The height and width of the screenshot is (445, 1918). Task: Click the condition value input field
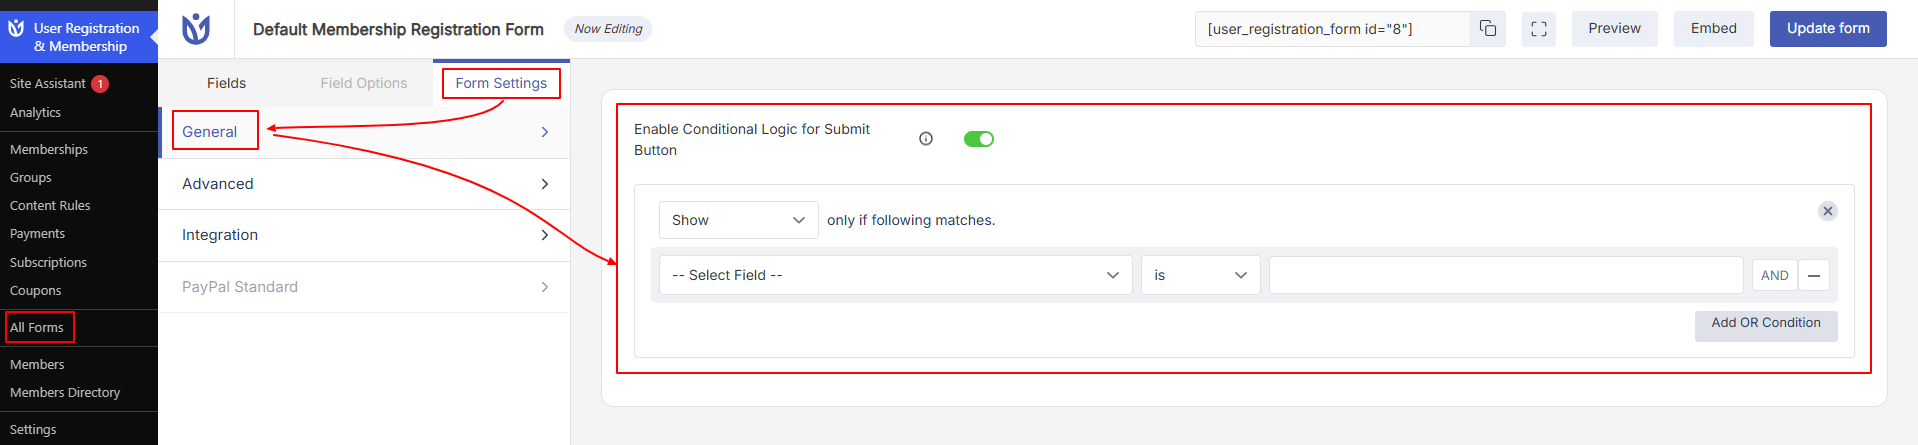tap(1506, 275)
